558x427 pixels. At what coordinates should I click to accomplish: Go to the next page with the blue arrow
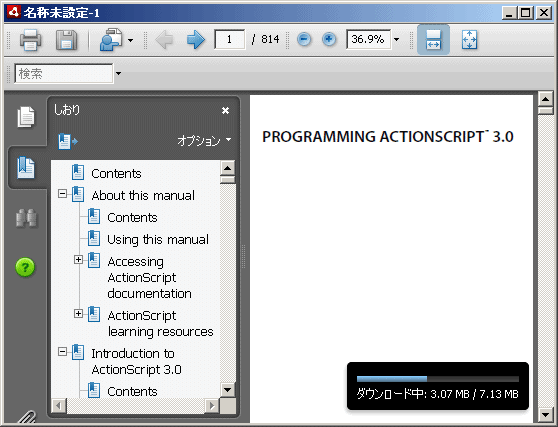(196, 39)
